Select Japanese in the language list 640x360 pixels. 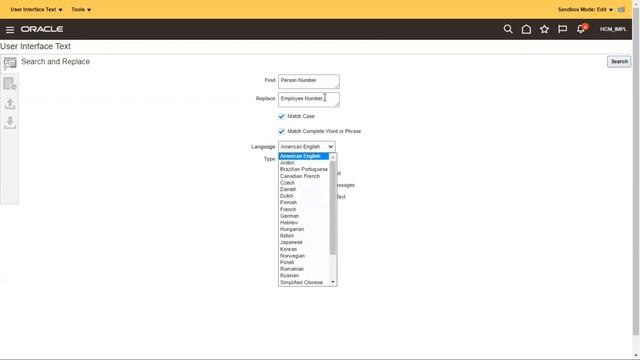coord(304,242)
